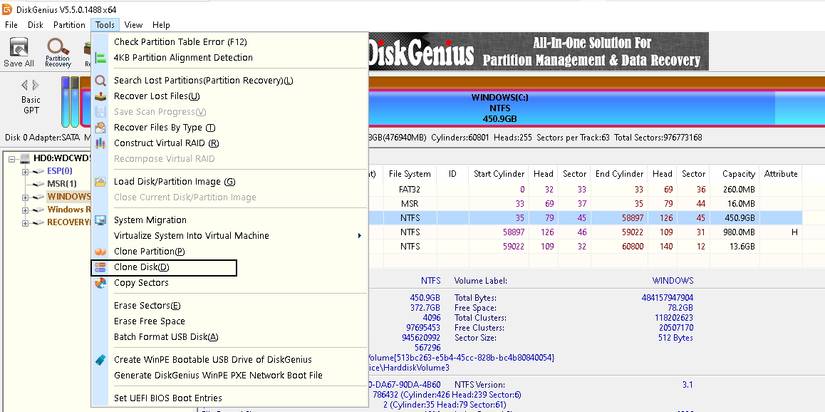Click the Clone Partition icon

[100, 252]
